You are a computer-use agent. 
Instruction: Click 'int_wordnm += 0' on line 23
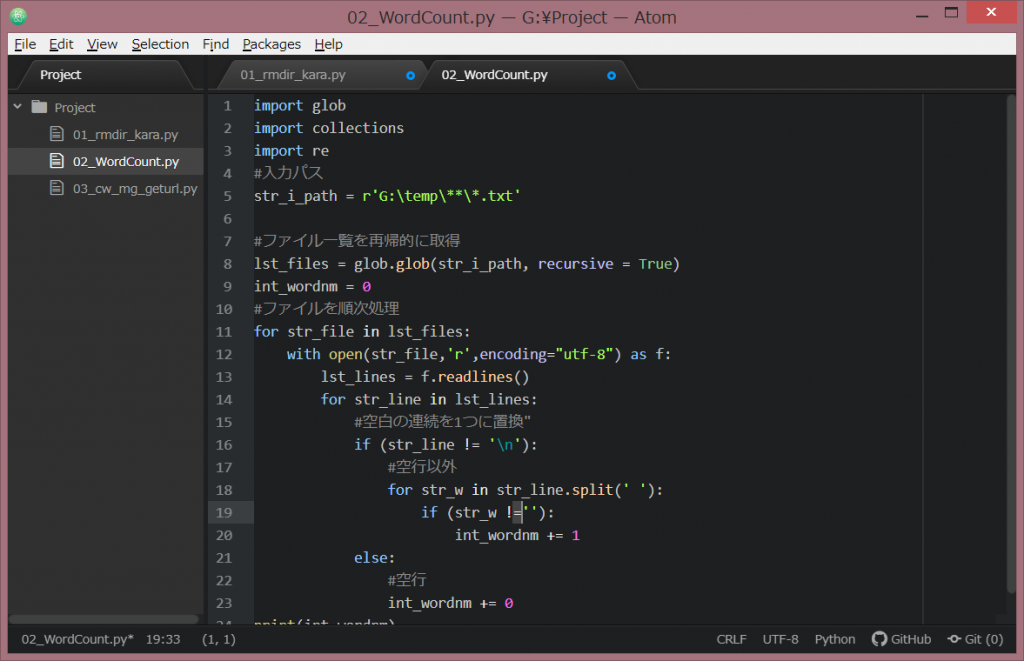(x=451, y=604)
